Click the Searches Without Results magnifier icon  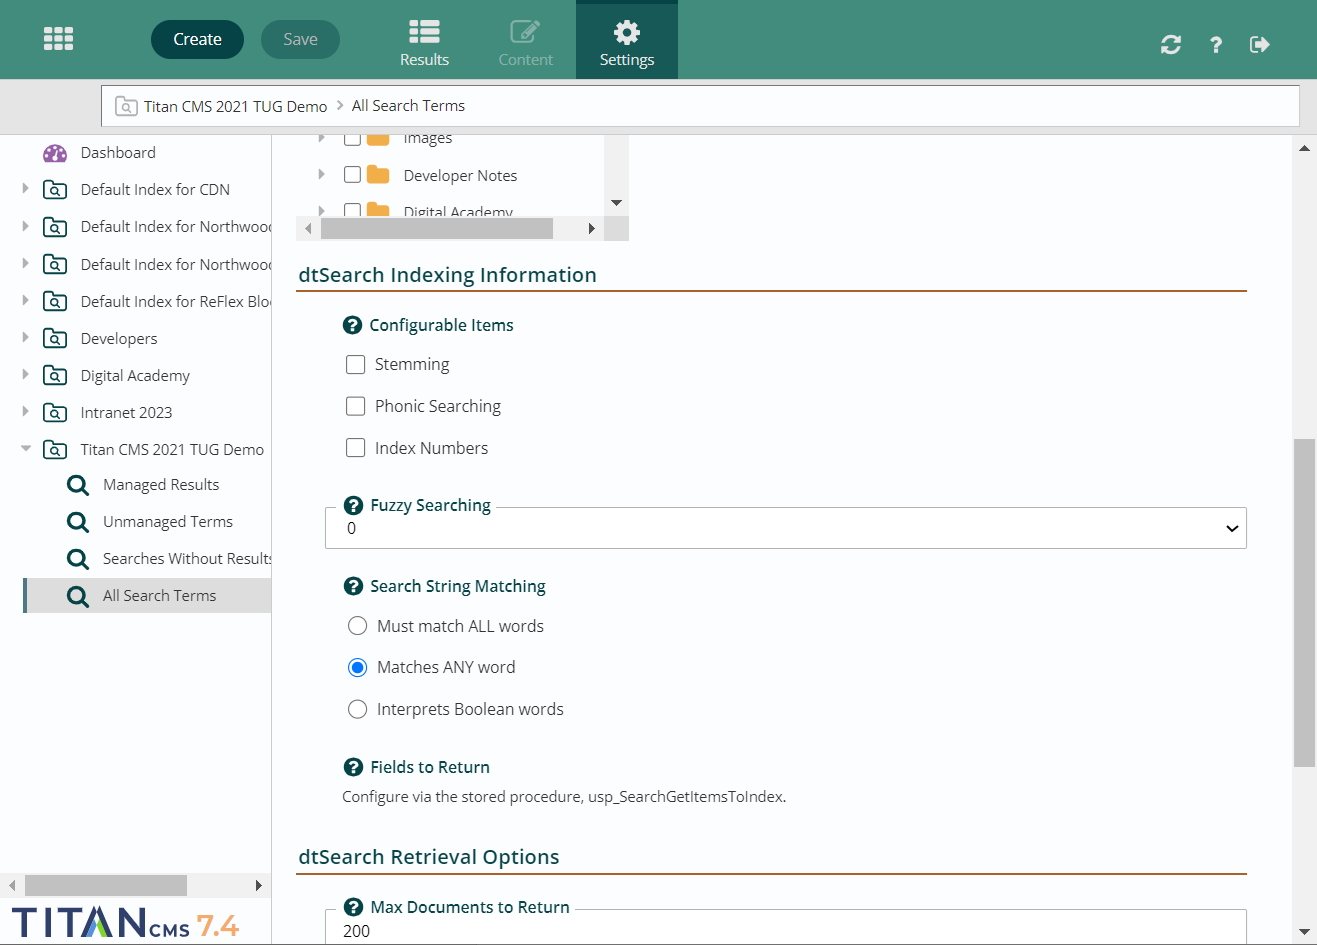point(78,559)
